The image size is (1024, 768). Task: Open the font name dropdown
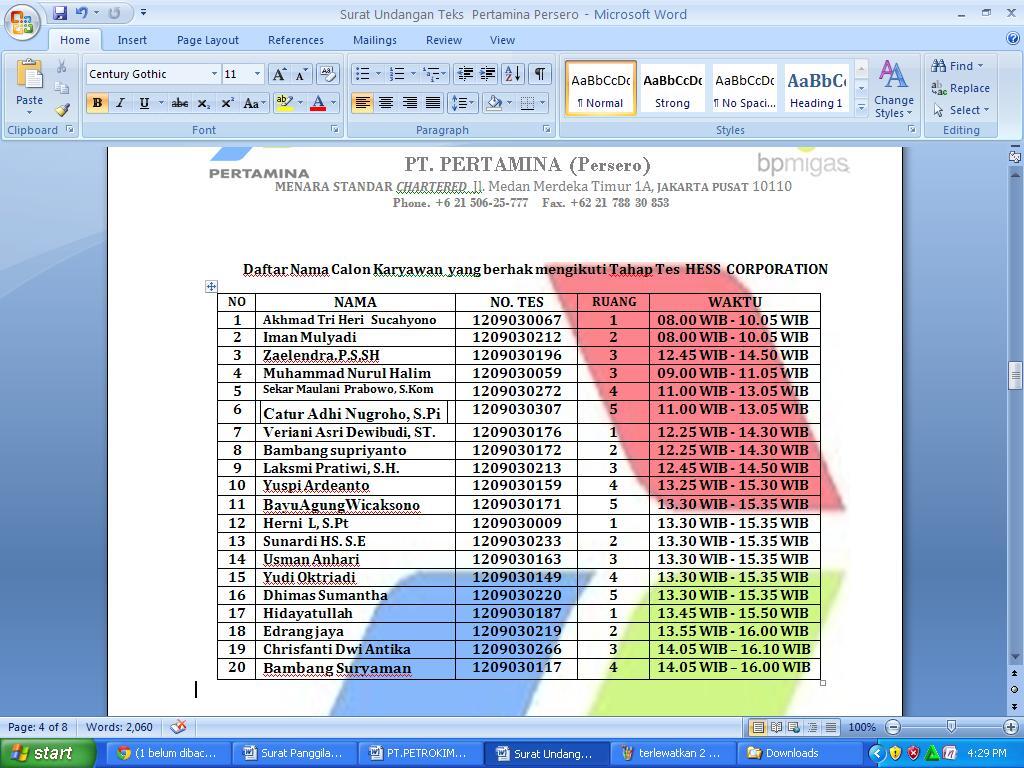(214, 74)
